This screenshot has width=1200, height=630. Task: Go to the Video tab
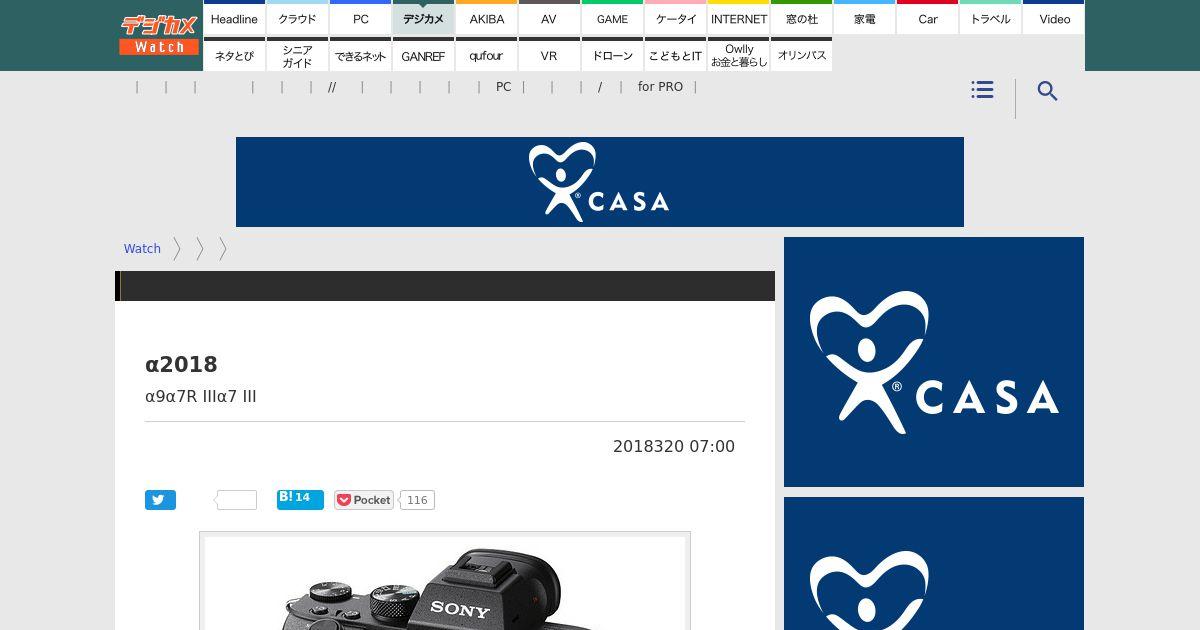coord(1054,18)
